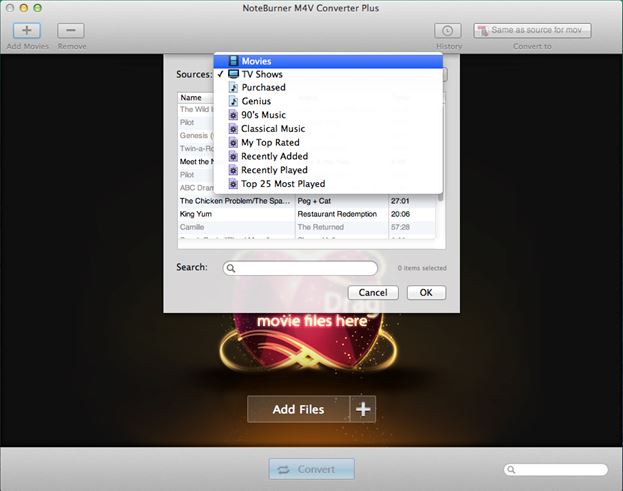Click the green zoom window button

coord(37,8)
